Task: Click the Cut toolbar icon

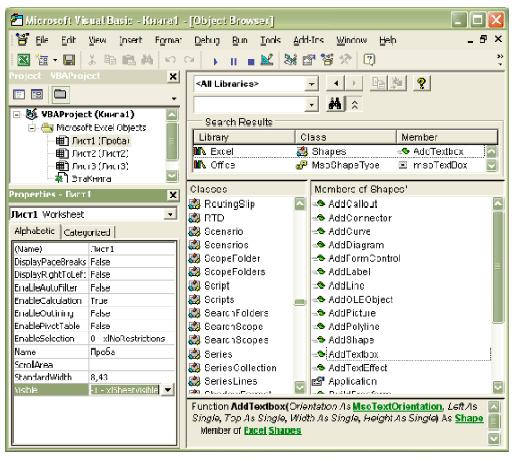Action: 92,60
